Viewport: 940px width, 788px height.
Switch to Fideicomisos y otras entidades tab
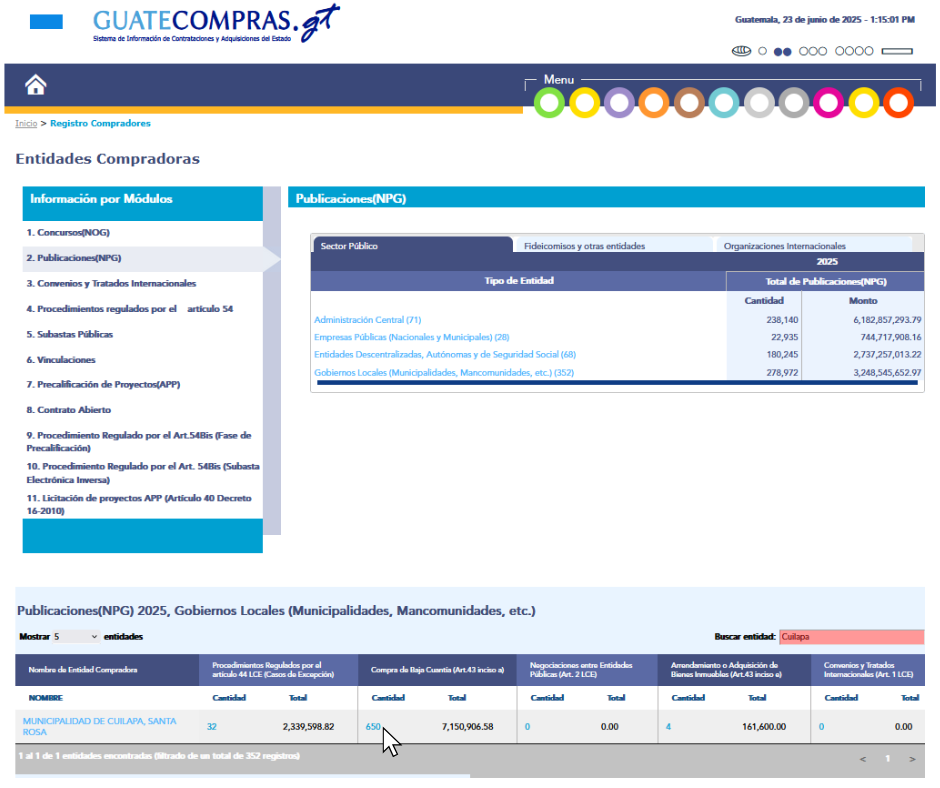click(584, 246)
